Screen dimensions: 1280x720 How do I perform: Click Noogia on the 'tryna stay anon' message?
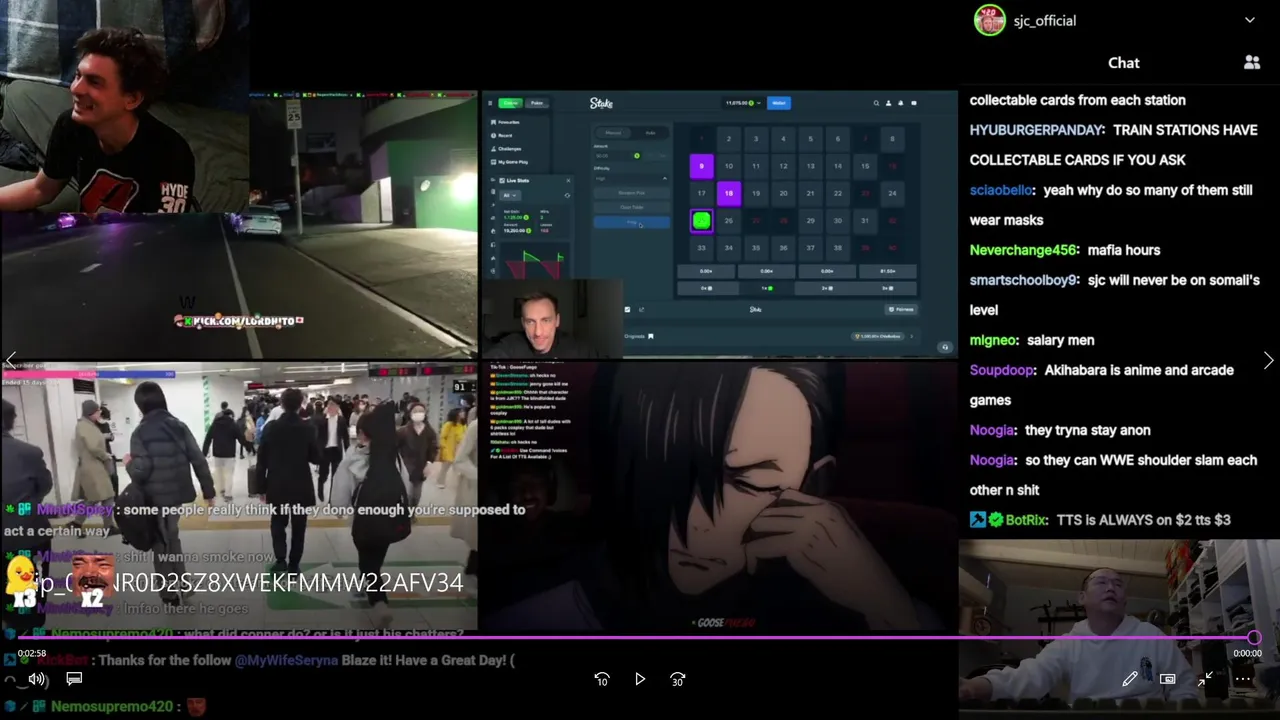pyautogui.click(x=993, y=430)
